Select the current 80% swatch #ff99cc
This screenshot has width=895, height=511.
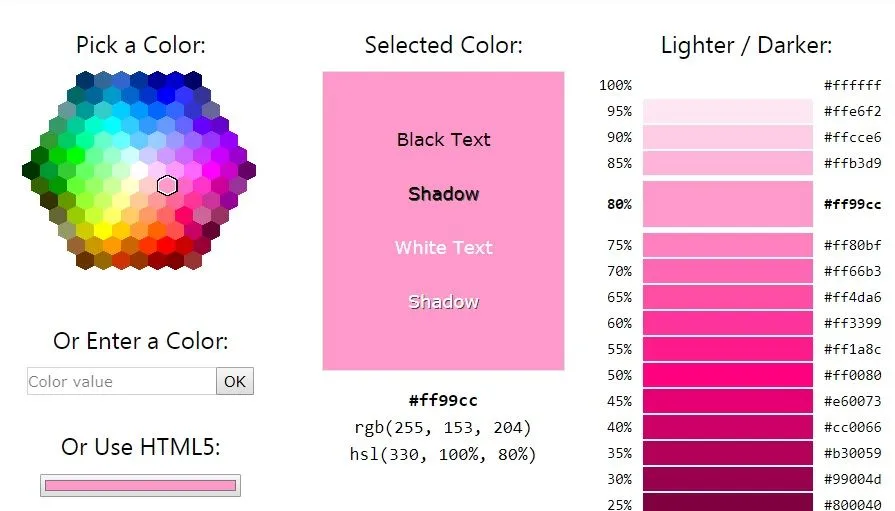(x=728, y=204)
